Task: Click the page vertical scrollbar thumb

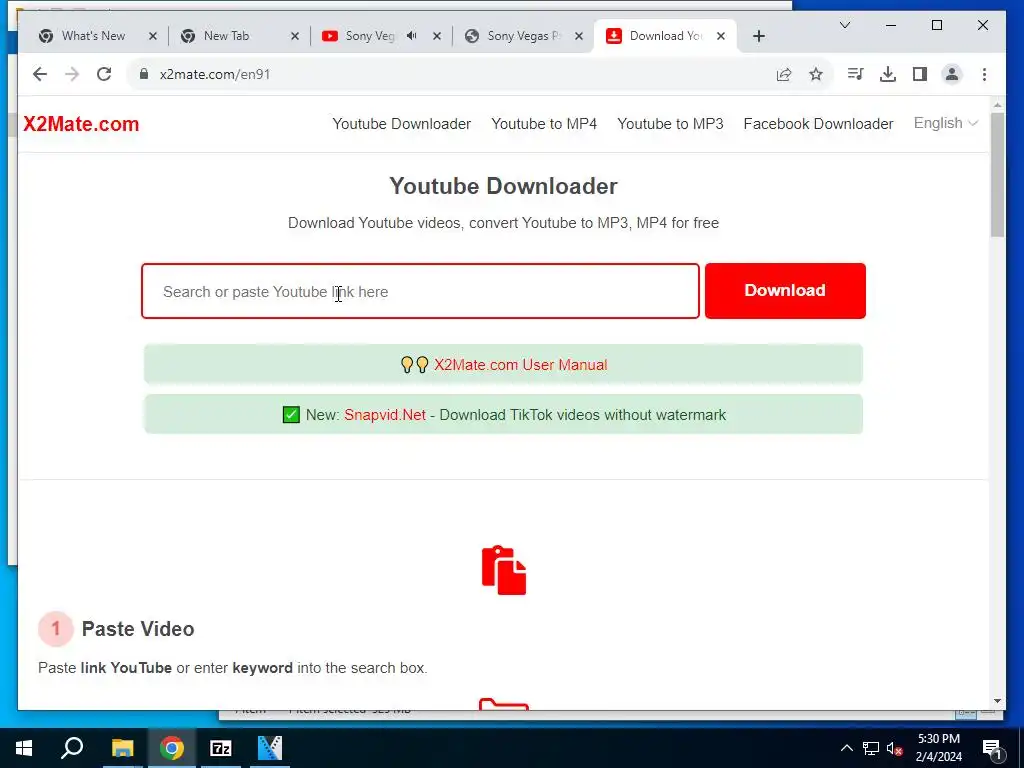Action: (x=997, y=175)
